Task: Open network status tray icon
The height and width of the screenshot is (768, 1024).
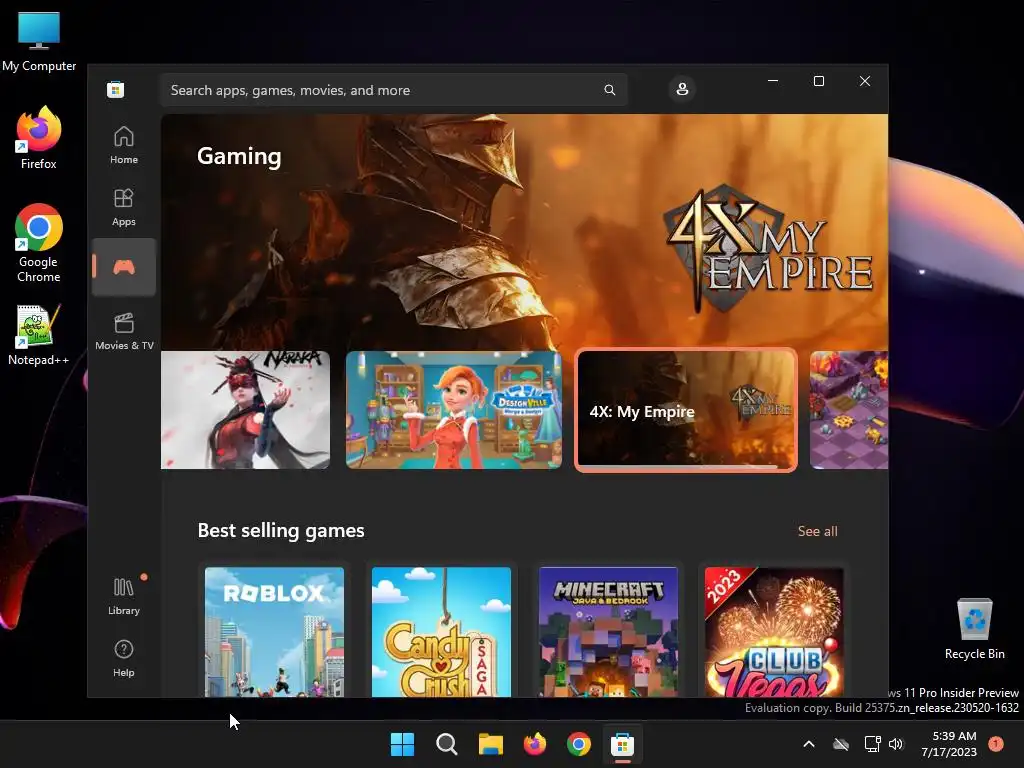Action: [872, 744]
